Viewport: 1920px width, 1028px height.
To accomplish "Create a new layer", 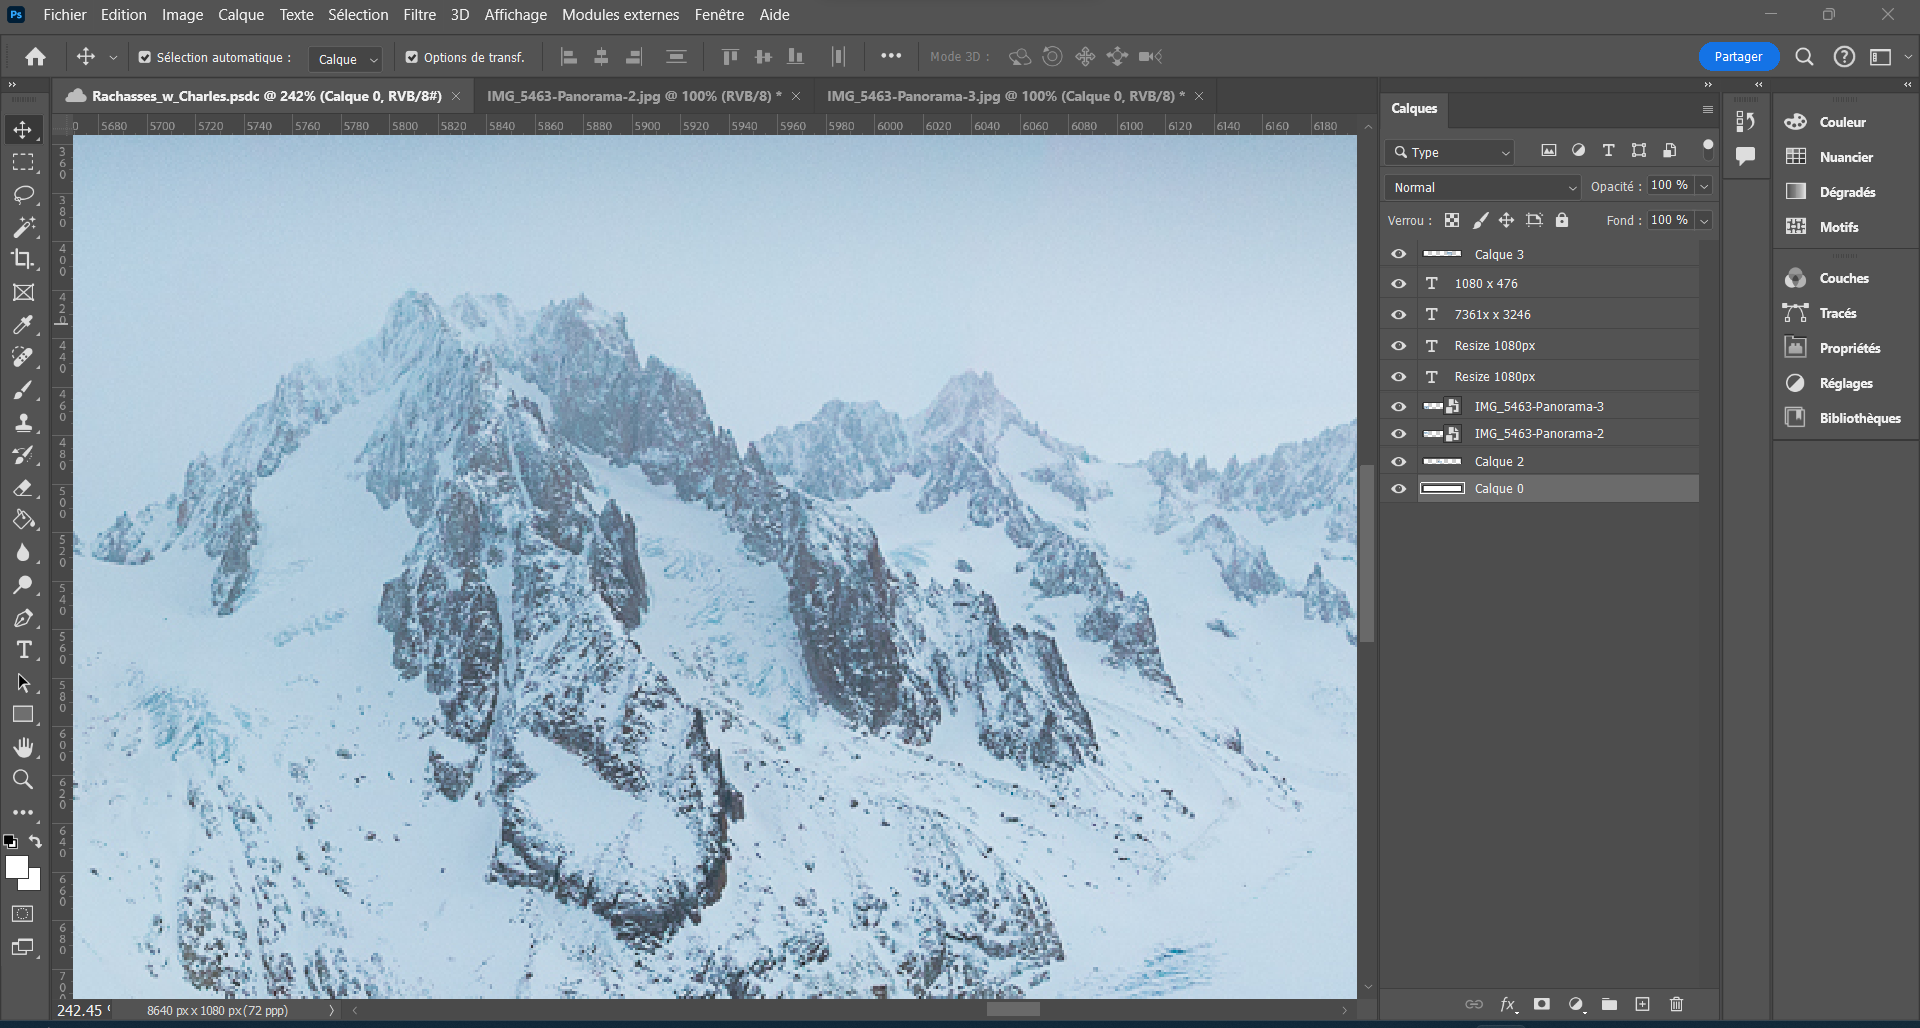I will pyautogui.click(x=1641, y=1004).
